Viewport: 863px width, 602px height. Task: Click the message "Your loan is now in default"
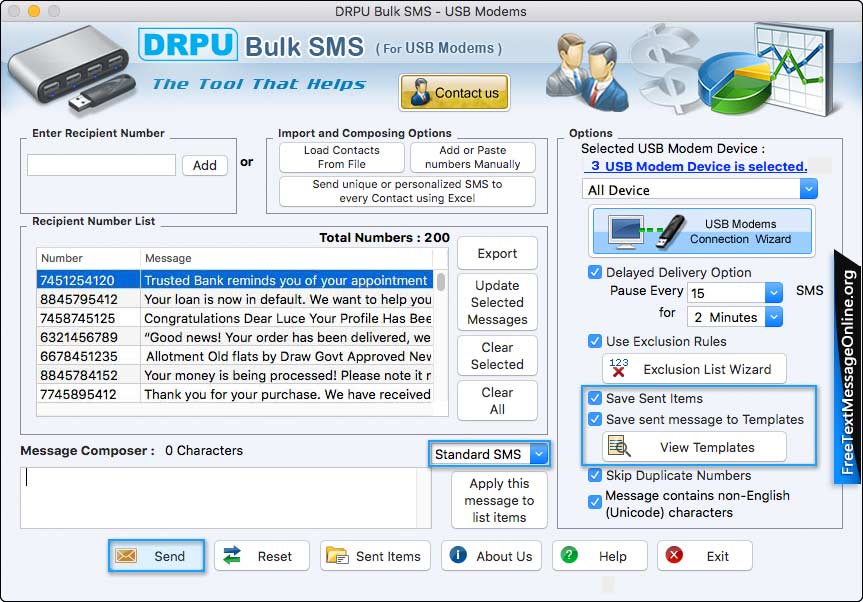coord(288,299)
